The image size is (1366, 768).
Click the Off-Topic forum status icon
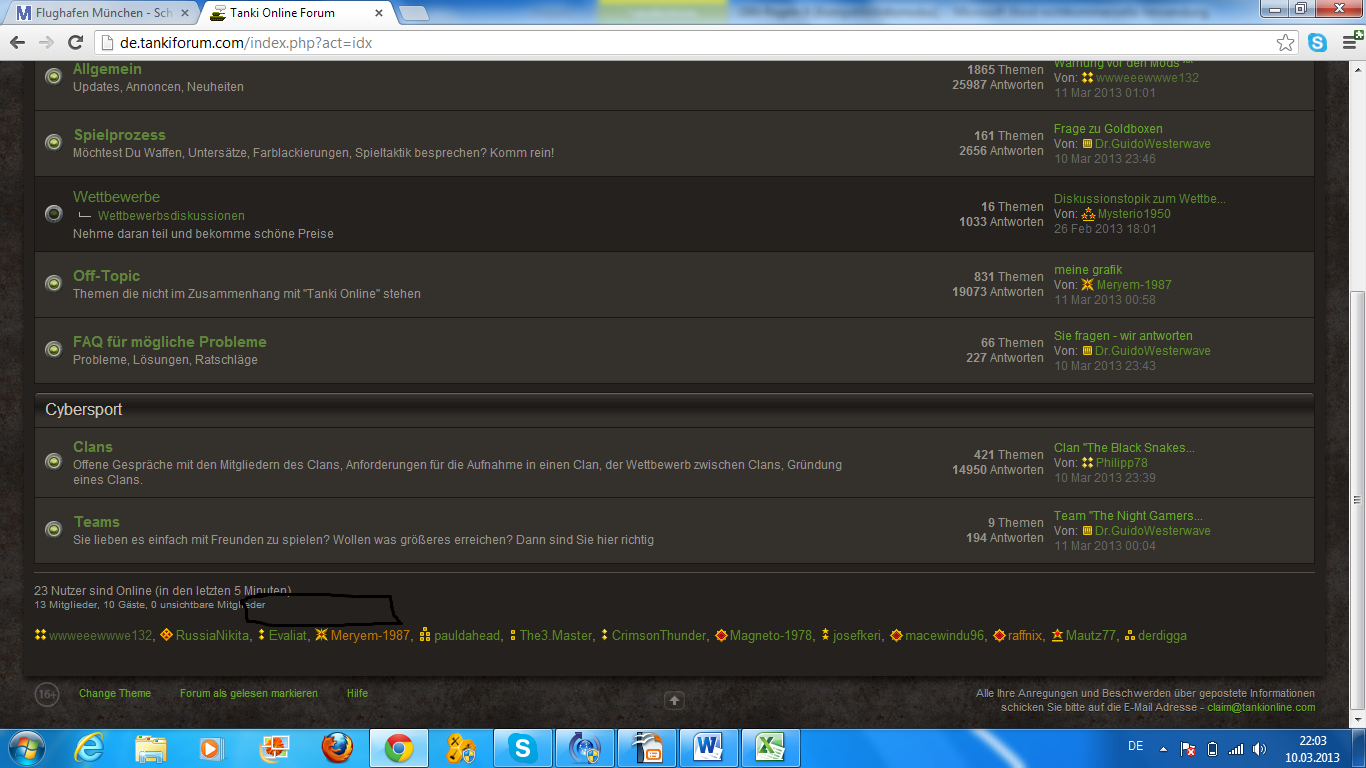[54, 283]
